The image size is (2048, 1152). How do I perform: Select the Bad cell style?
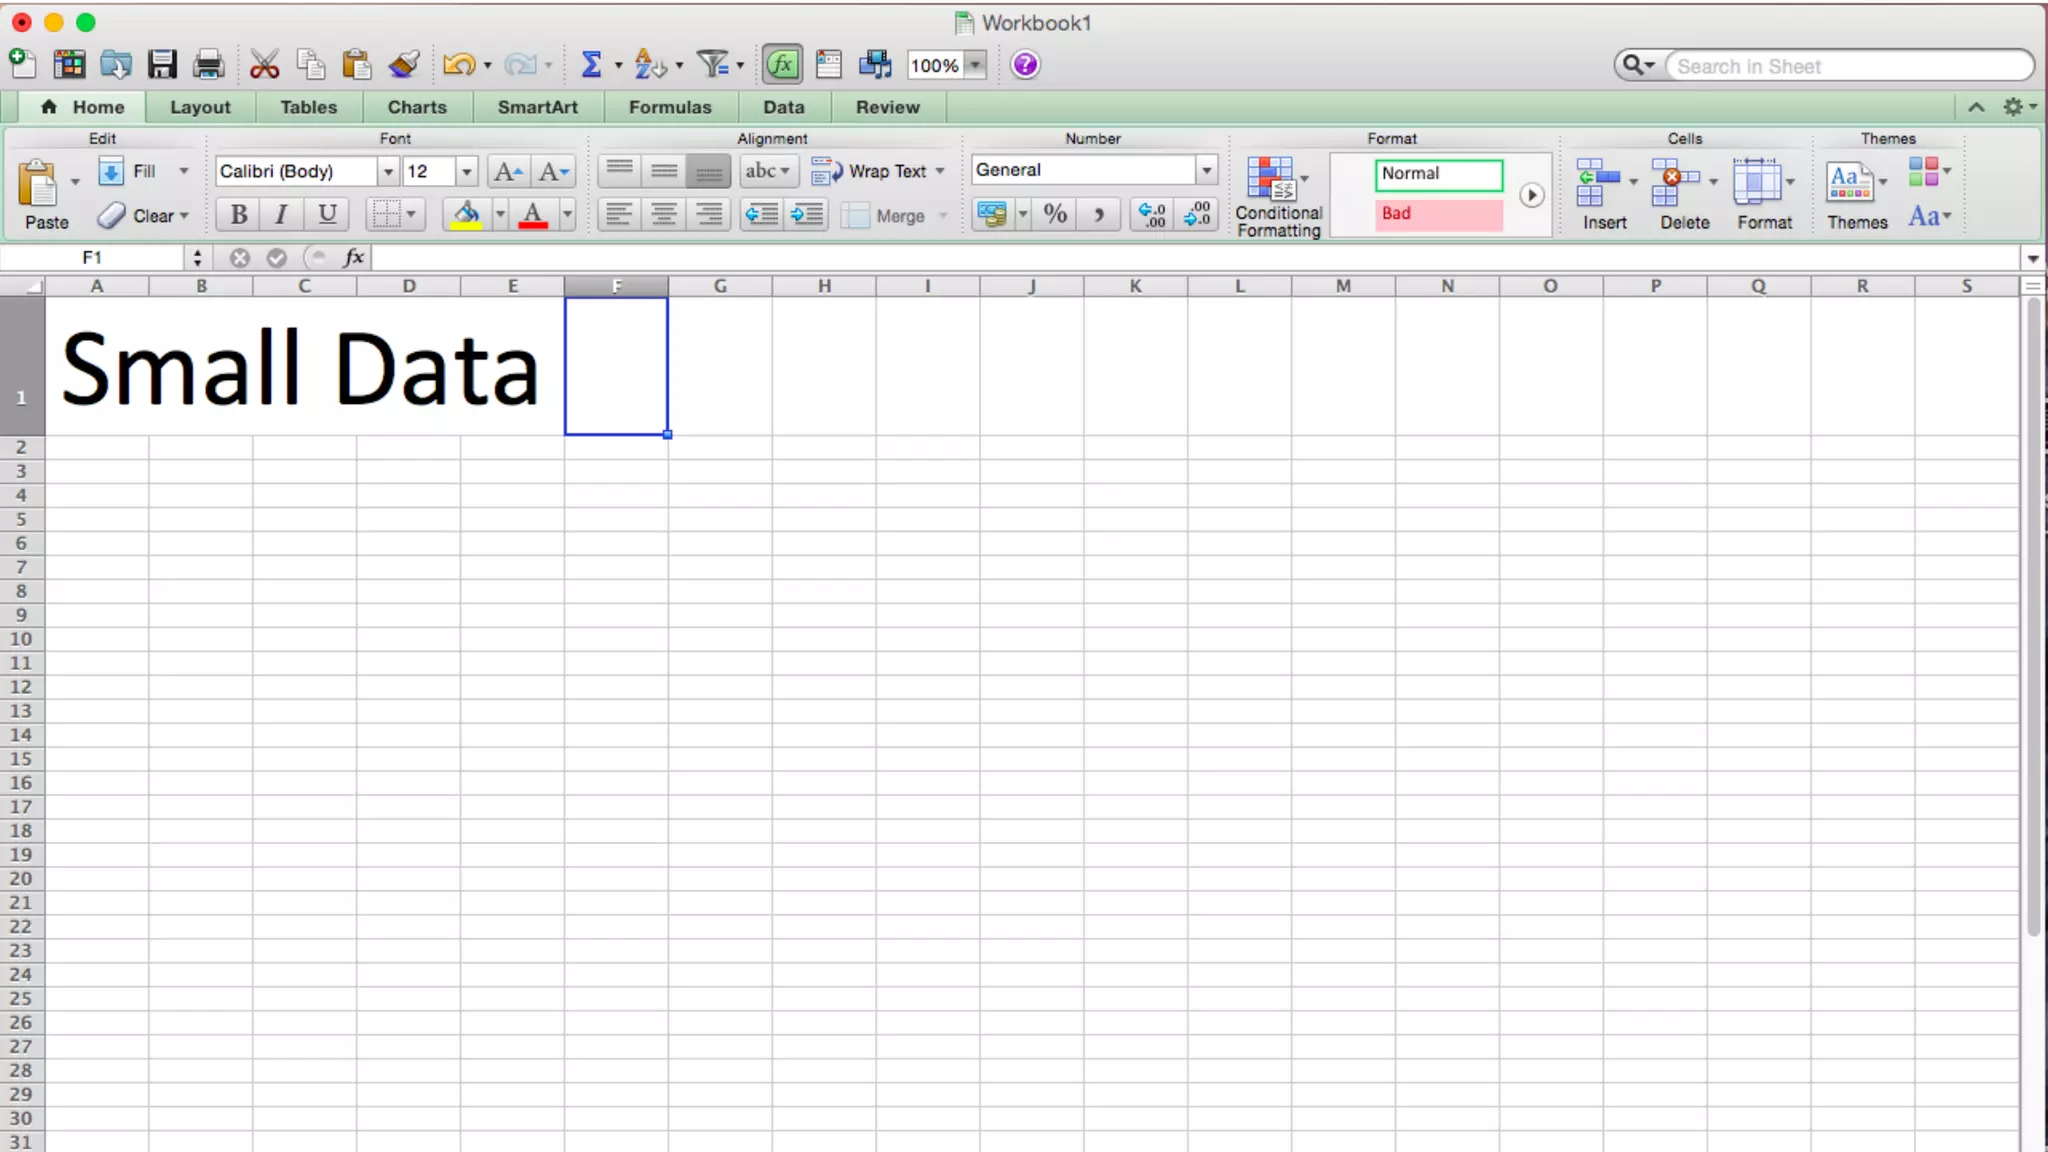[1438, 214]
